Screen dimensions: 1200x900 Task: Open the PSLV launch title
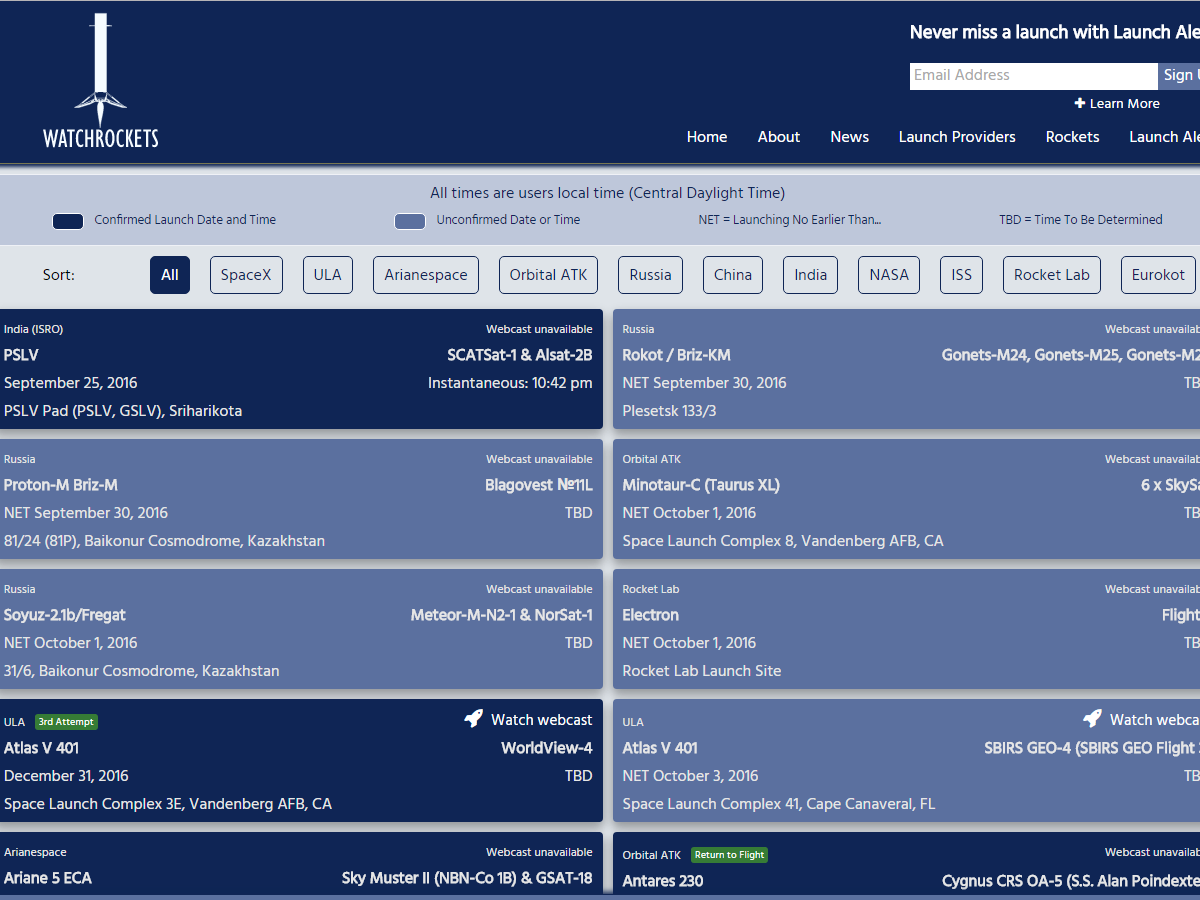tap(21, 355)
